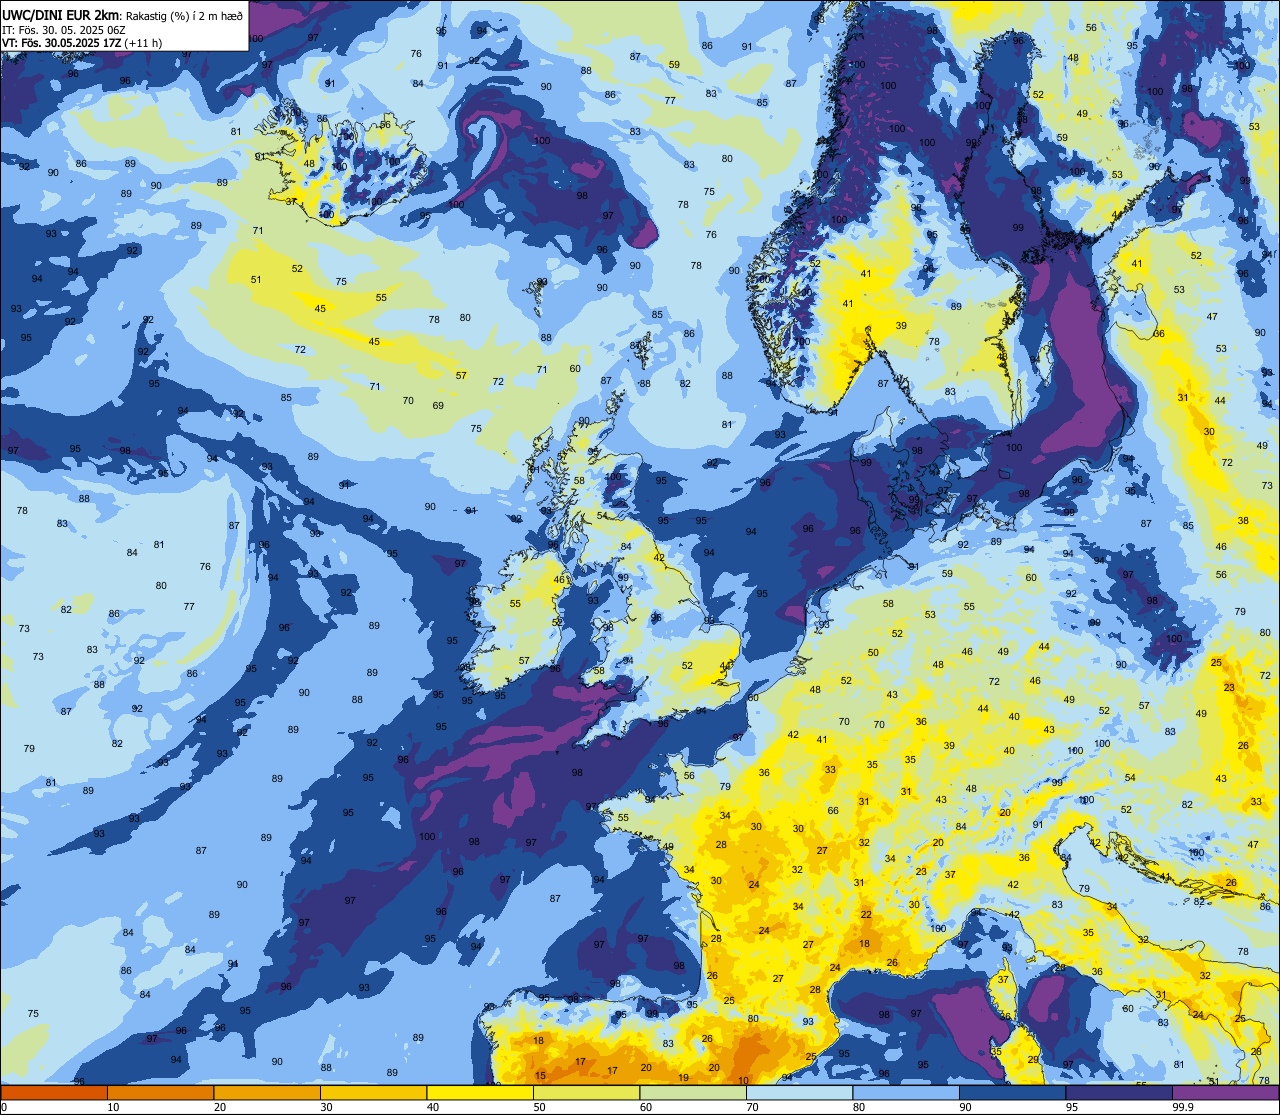This screenshot has height=1115, width=1280.
Task: Click the 80–90 % medium blue legend swatch
Action: [905, 1092]
